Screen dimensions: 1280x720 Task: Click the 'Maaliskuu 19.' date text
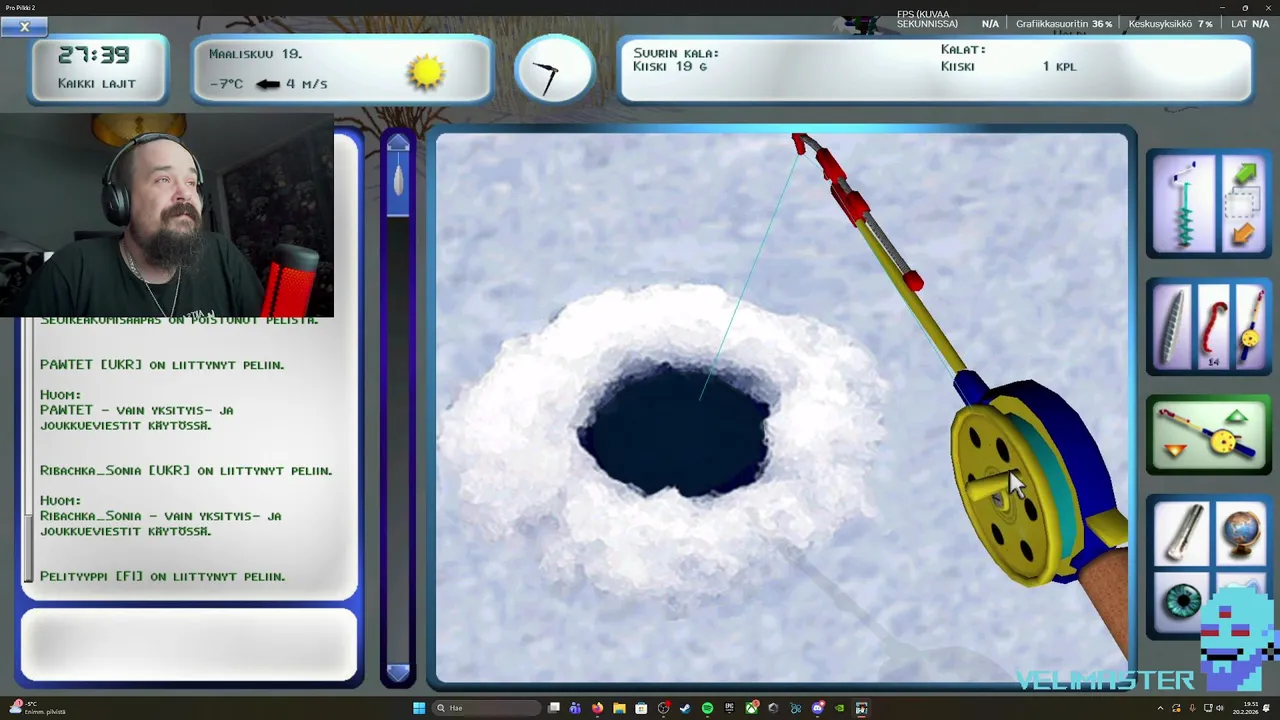(256, 54)
